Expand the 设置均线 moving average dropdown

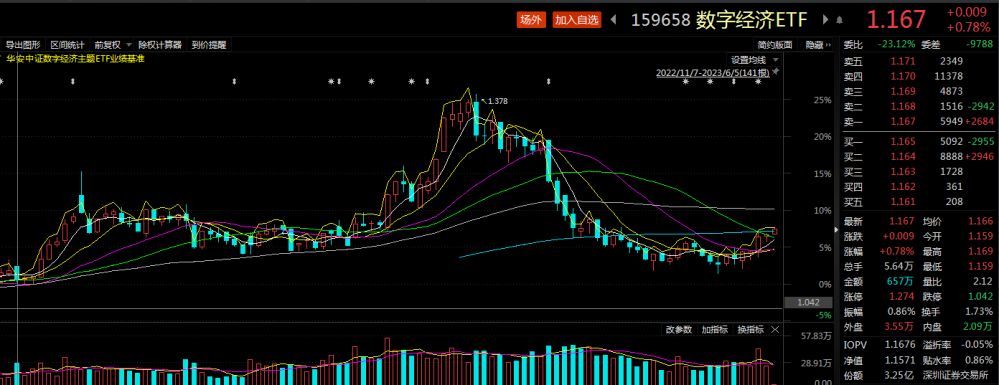click(754, 60)
